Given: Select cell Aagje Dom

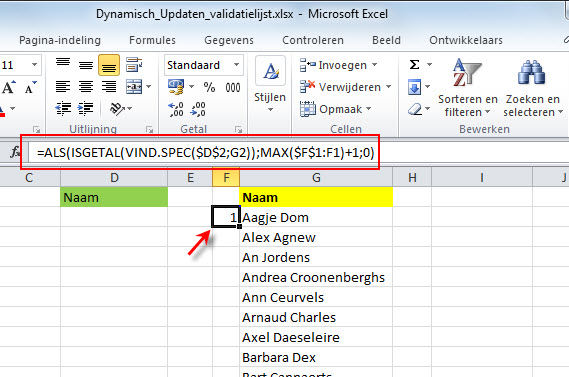Looking at the screenshot, I should [x=316, y=217].
